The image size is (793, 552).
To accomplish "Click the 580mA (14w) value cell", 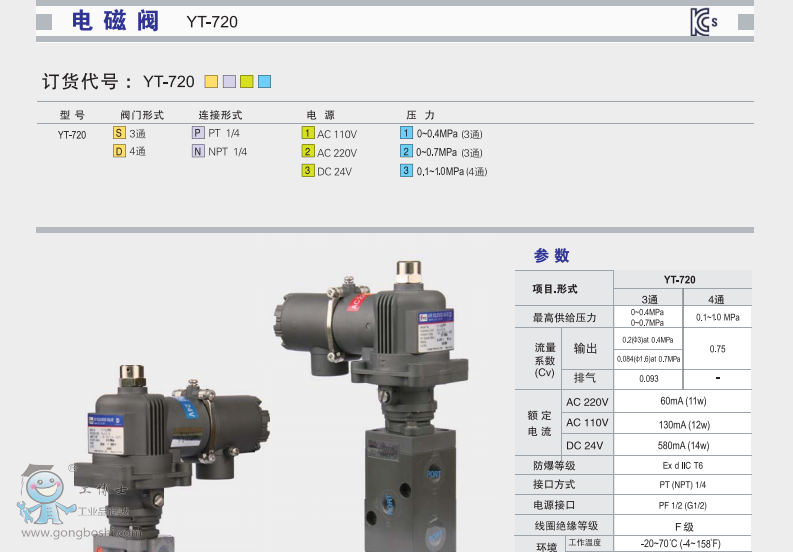I will point(683,445).
